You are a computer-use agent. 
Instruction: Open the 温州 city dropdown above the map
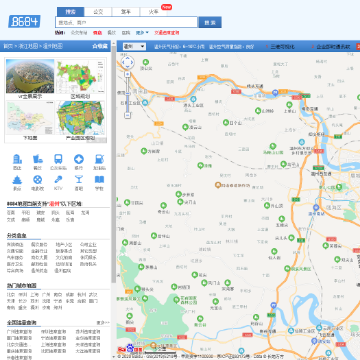[x=134, y=46]
